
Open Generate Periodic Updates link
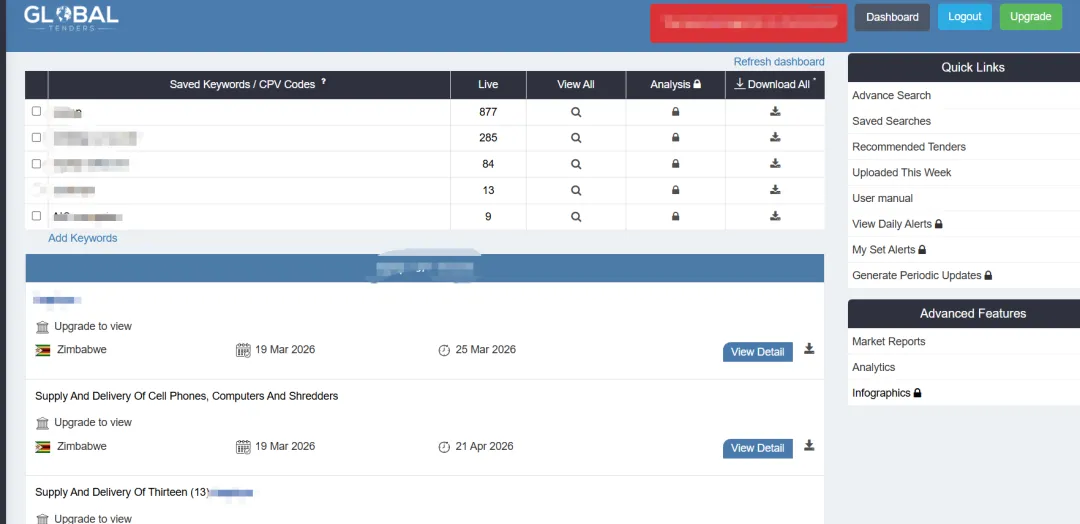click(x=922, y=275)
